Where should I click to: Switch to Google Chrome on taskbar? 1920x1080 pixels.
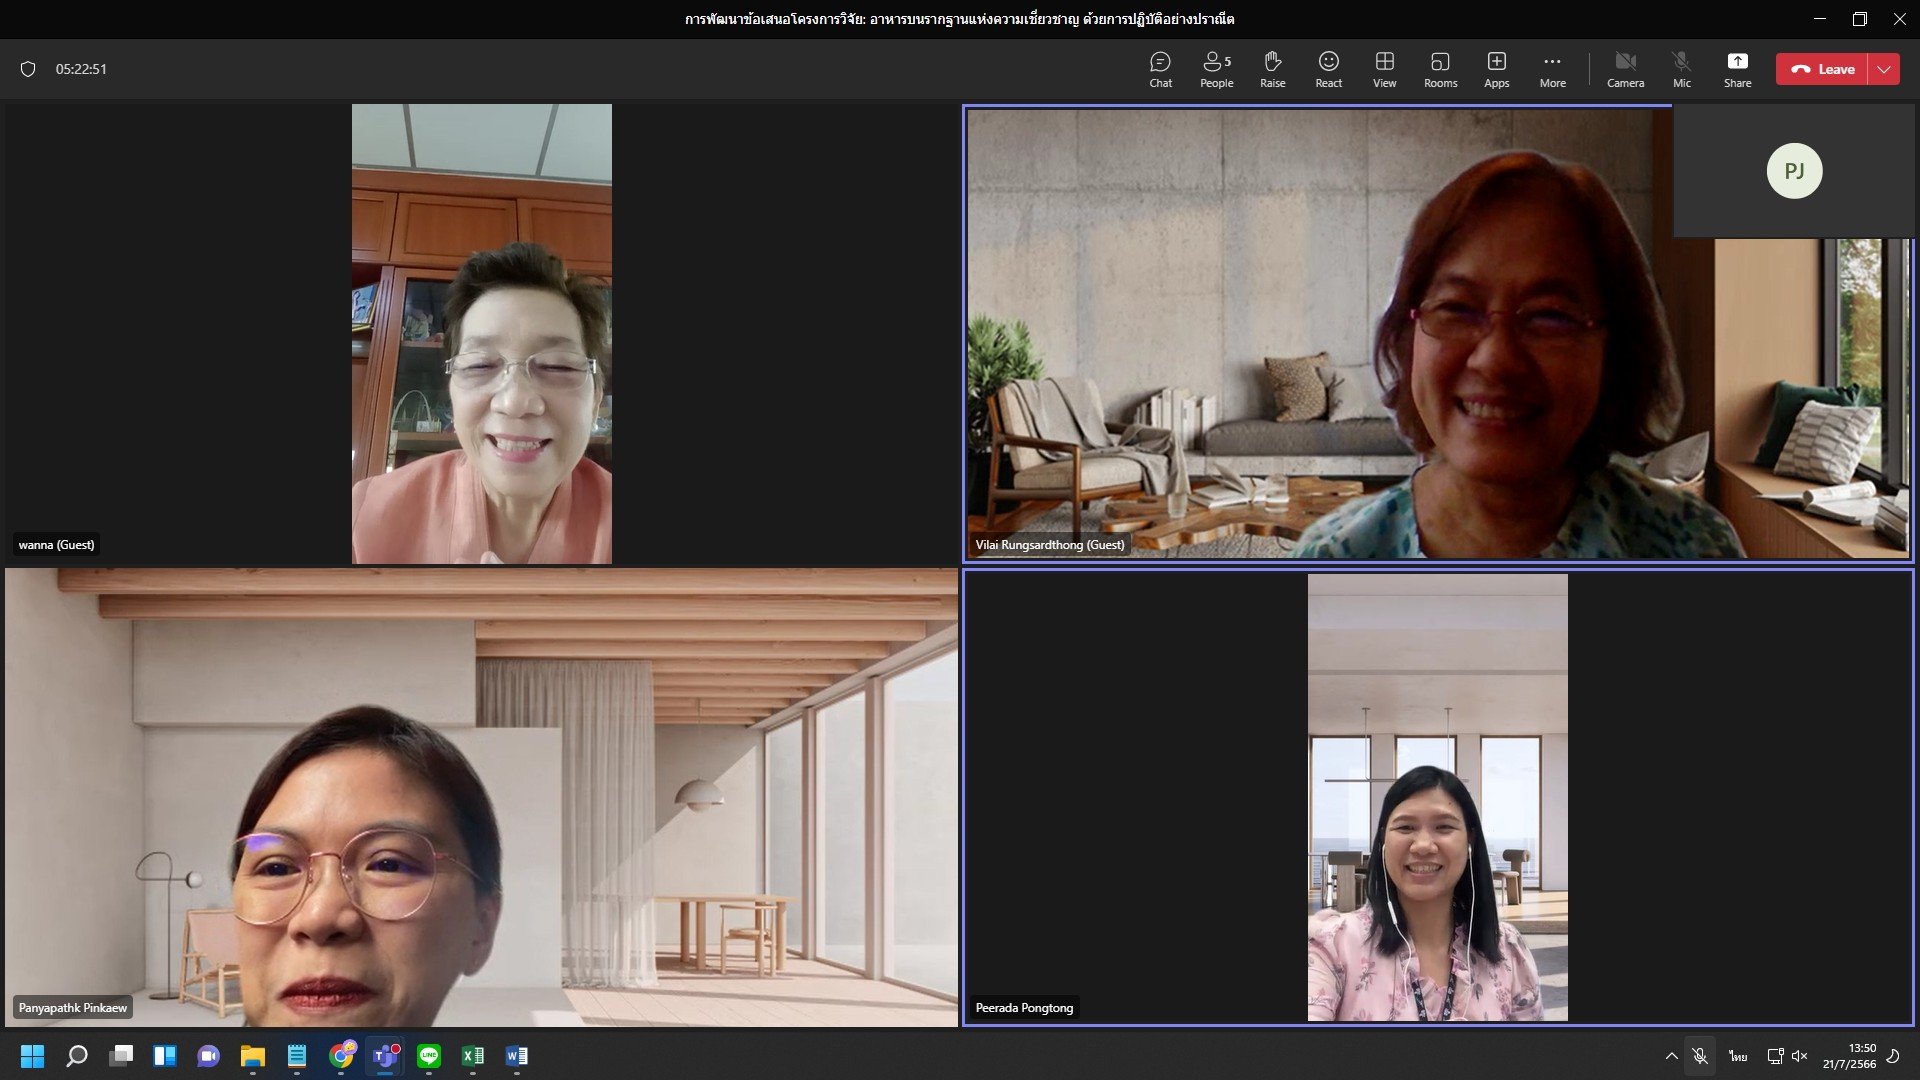click(x=341, y=1056)
